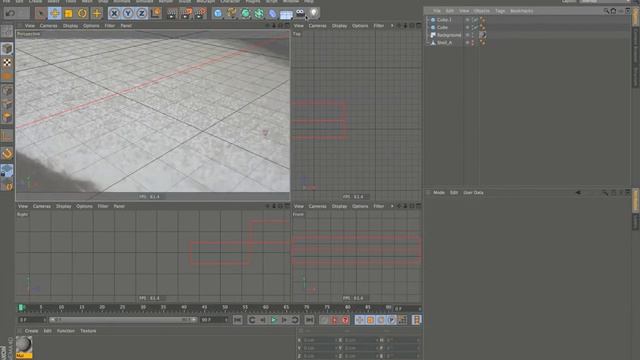Open Options menu of Top viewport

360,26
